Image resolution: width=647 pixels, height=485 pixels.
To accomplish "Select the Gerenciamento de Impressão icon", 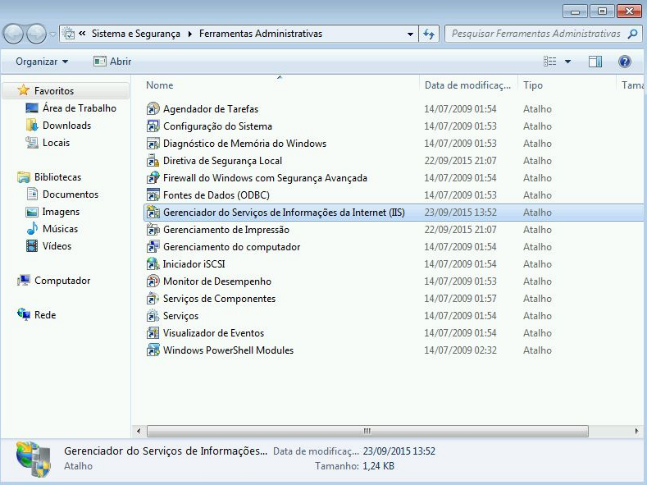I will (153, 229).
